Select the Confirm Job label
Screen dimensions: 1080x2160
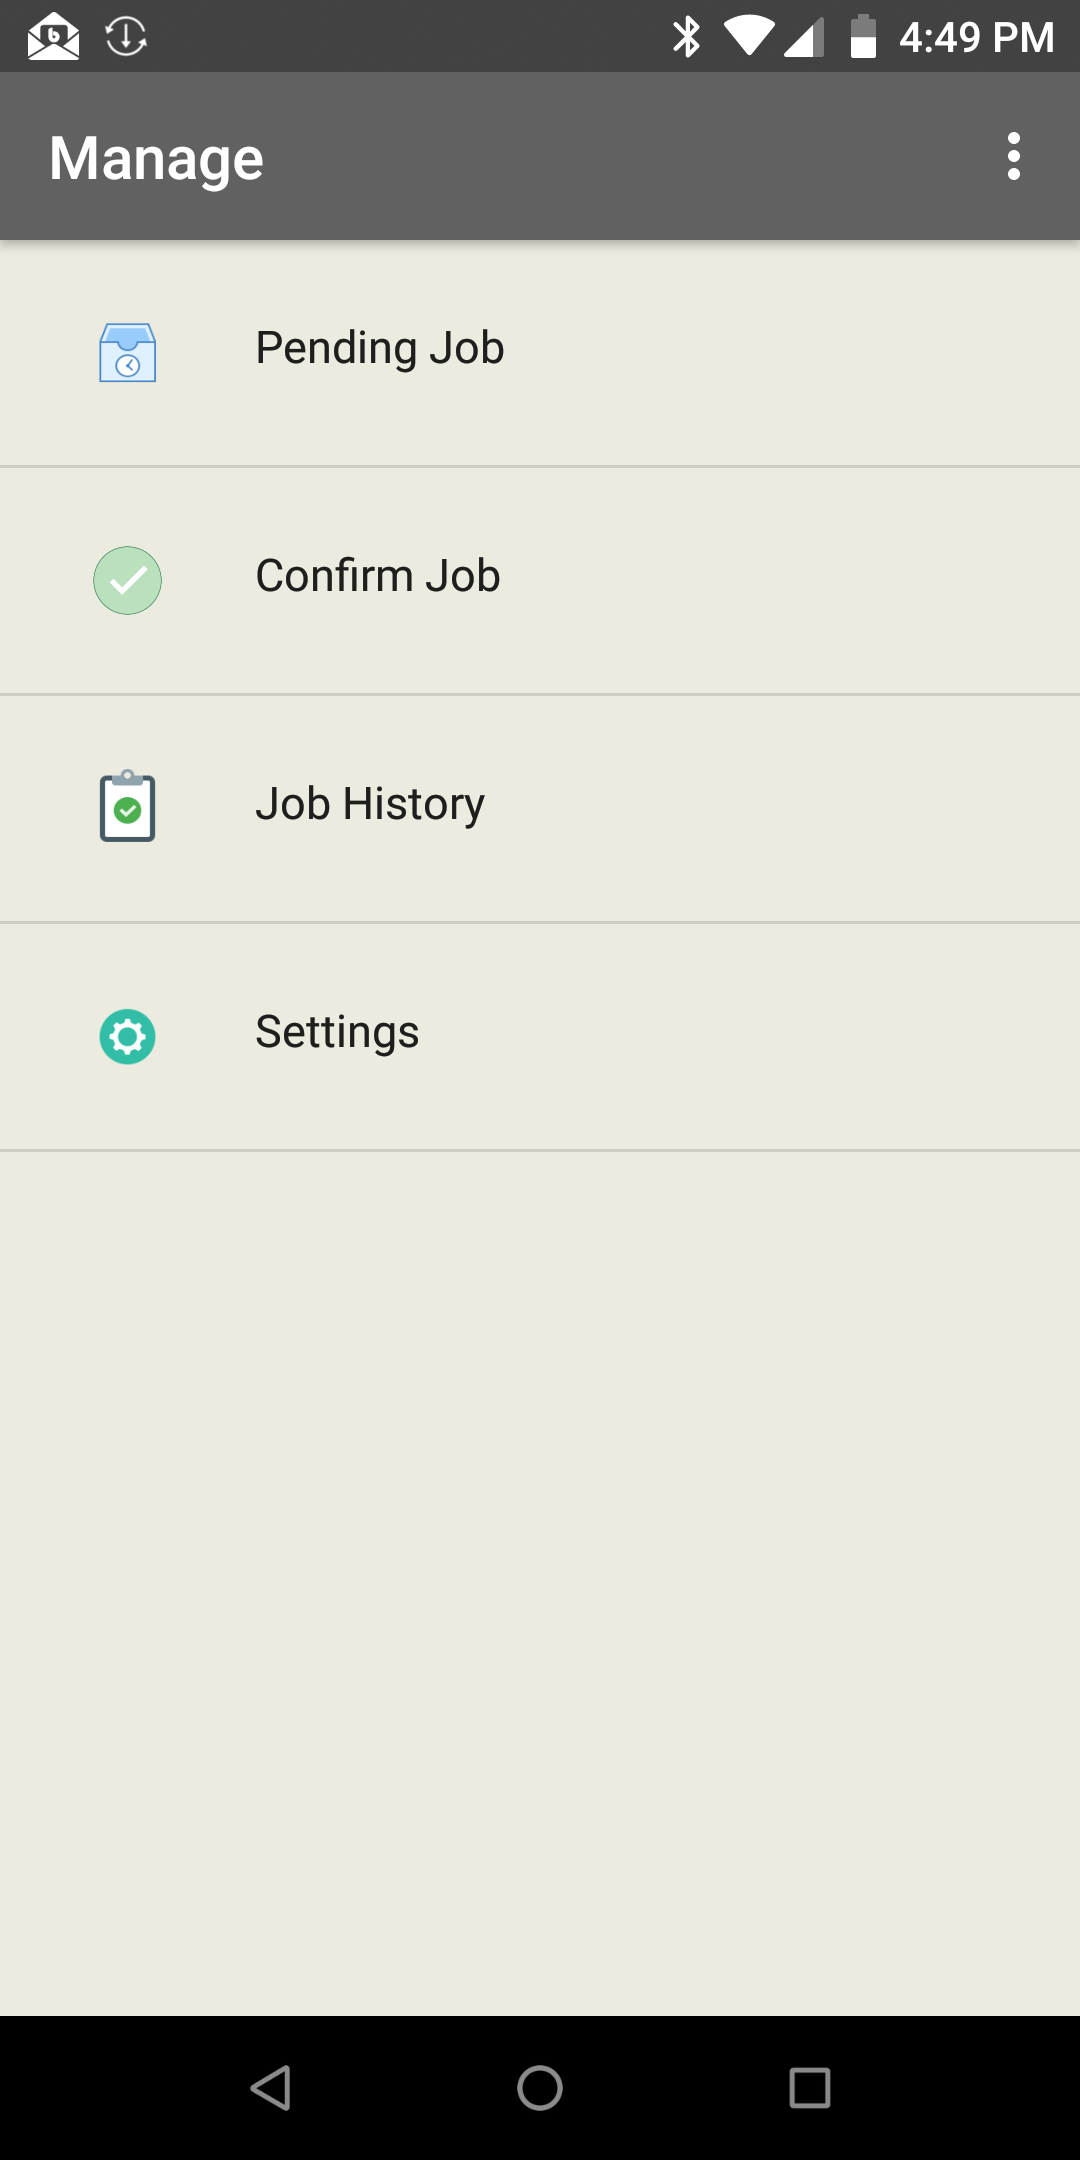(378, 576)
